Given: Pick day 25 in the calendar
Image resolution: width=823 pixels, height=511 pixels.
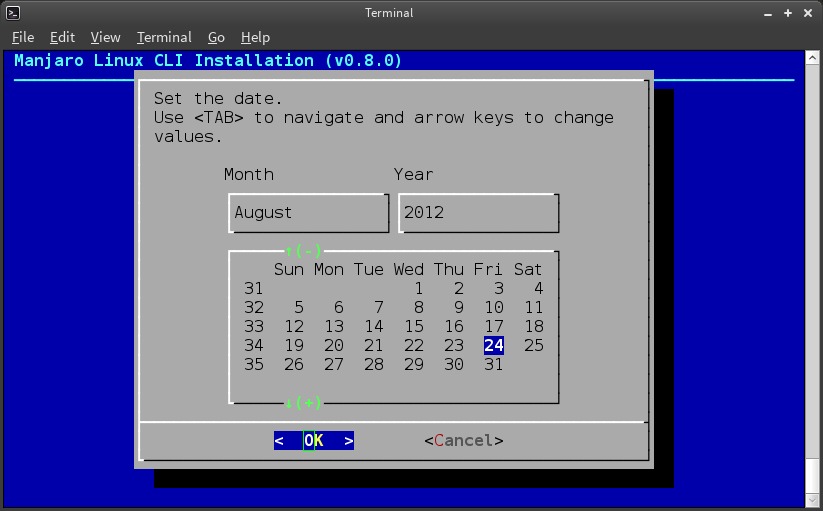Looking at the screenshot, I should tap(534, 345).
